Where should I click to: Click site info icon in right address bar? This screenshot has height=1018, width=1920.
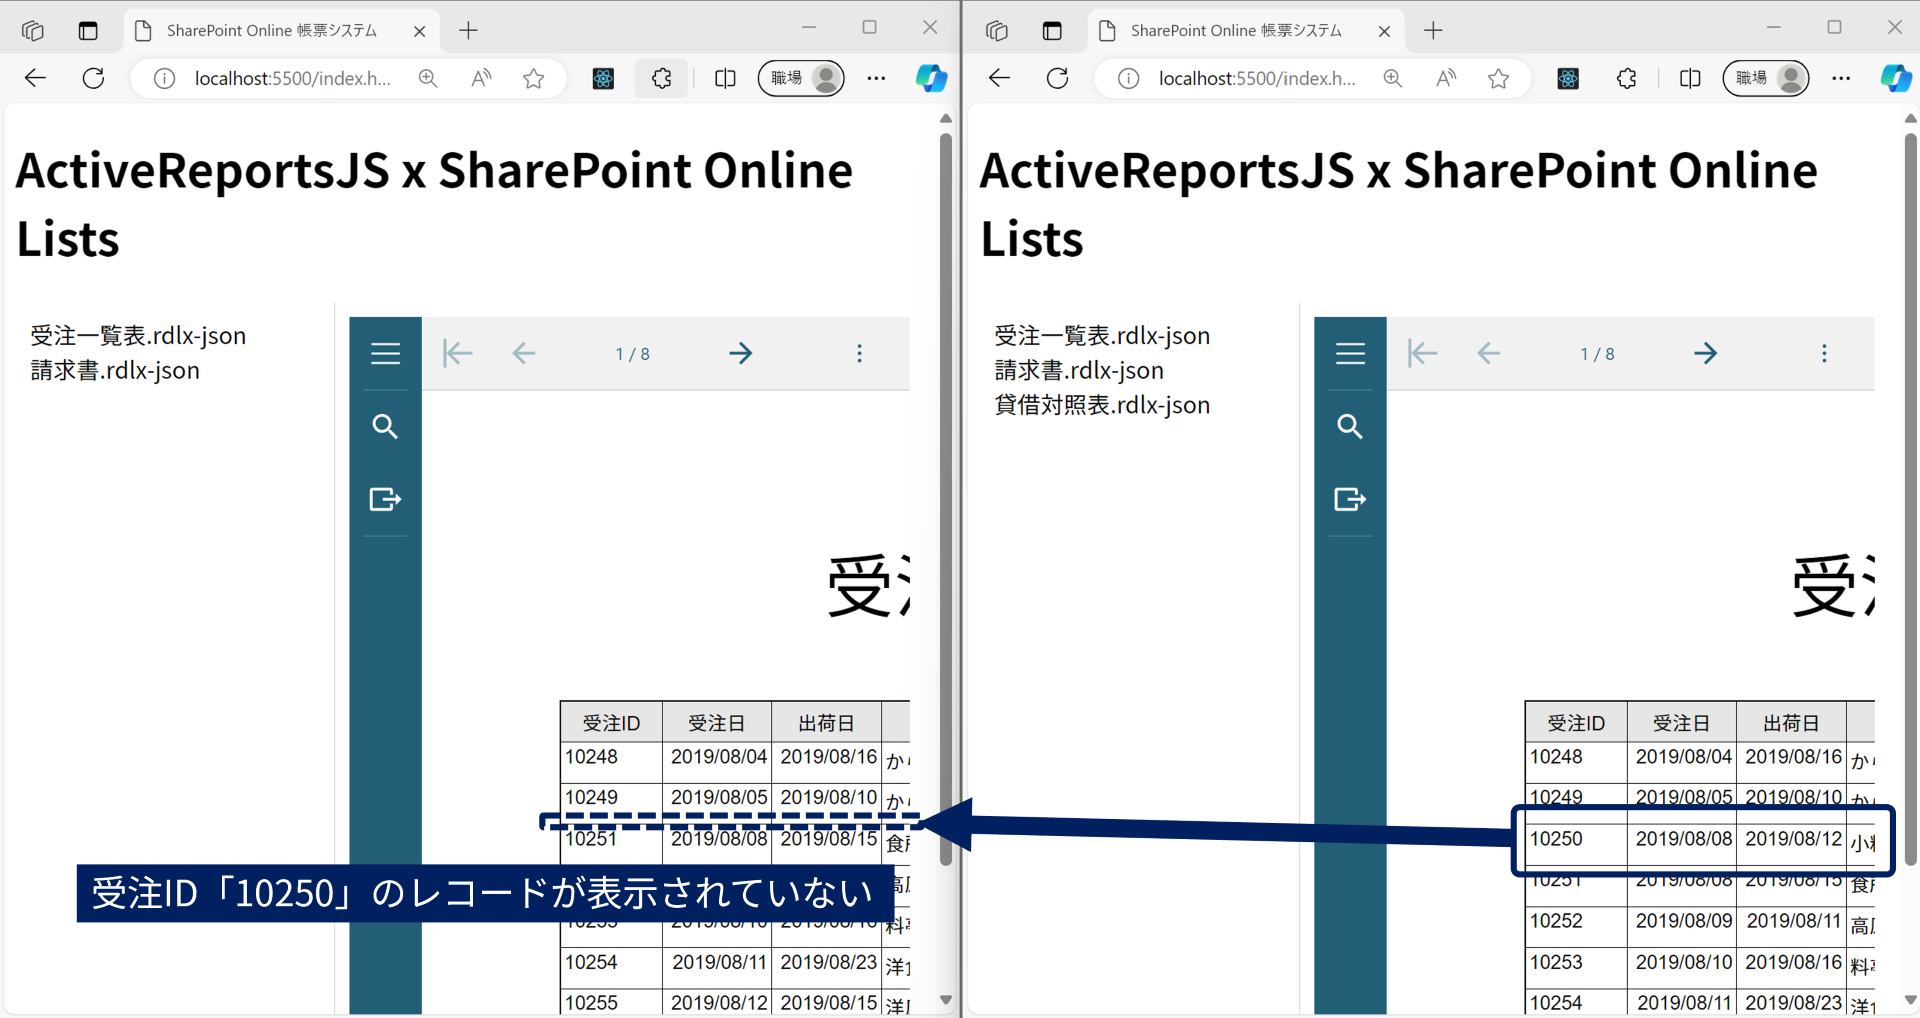(1128, 78)
